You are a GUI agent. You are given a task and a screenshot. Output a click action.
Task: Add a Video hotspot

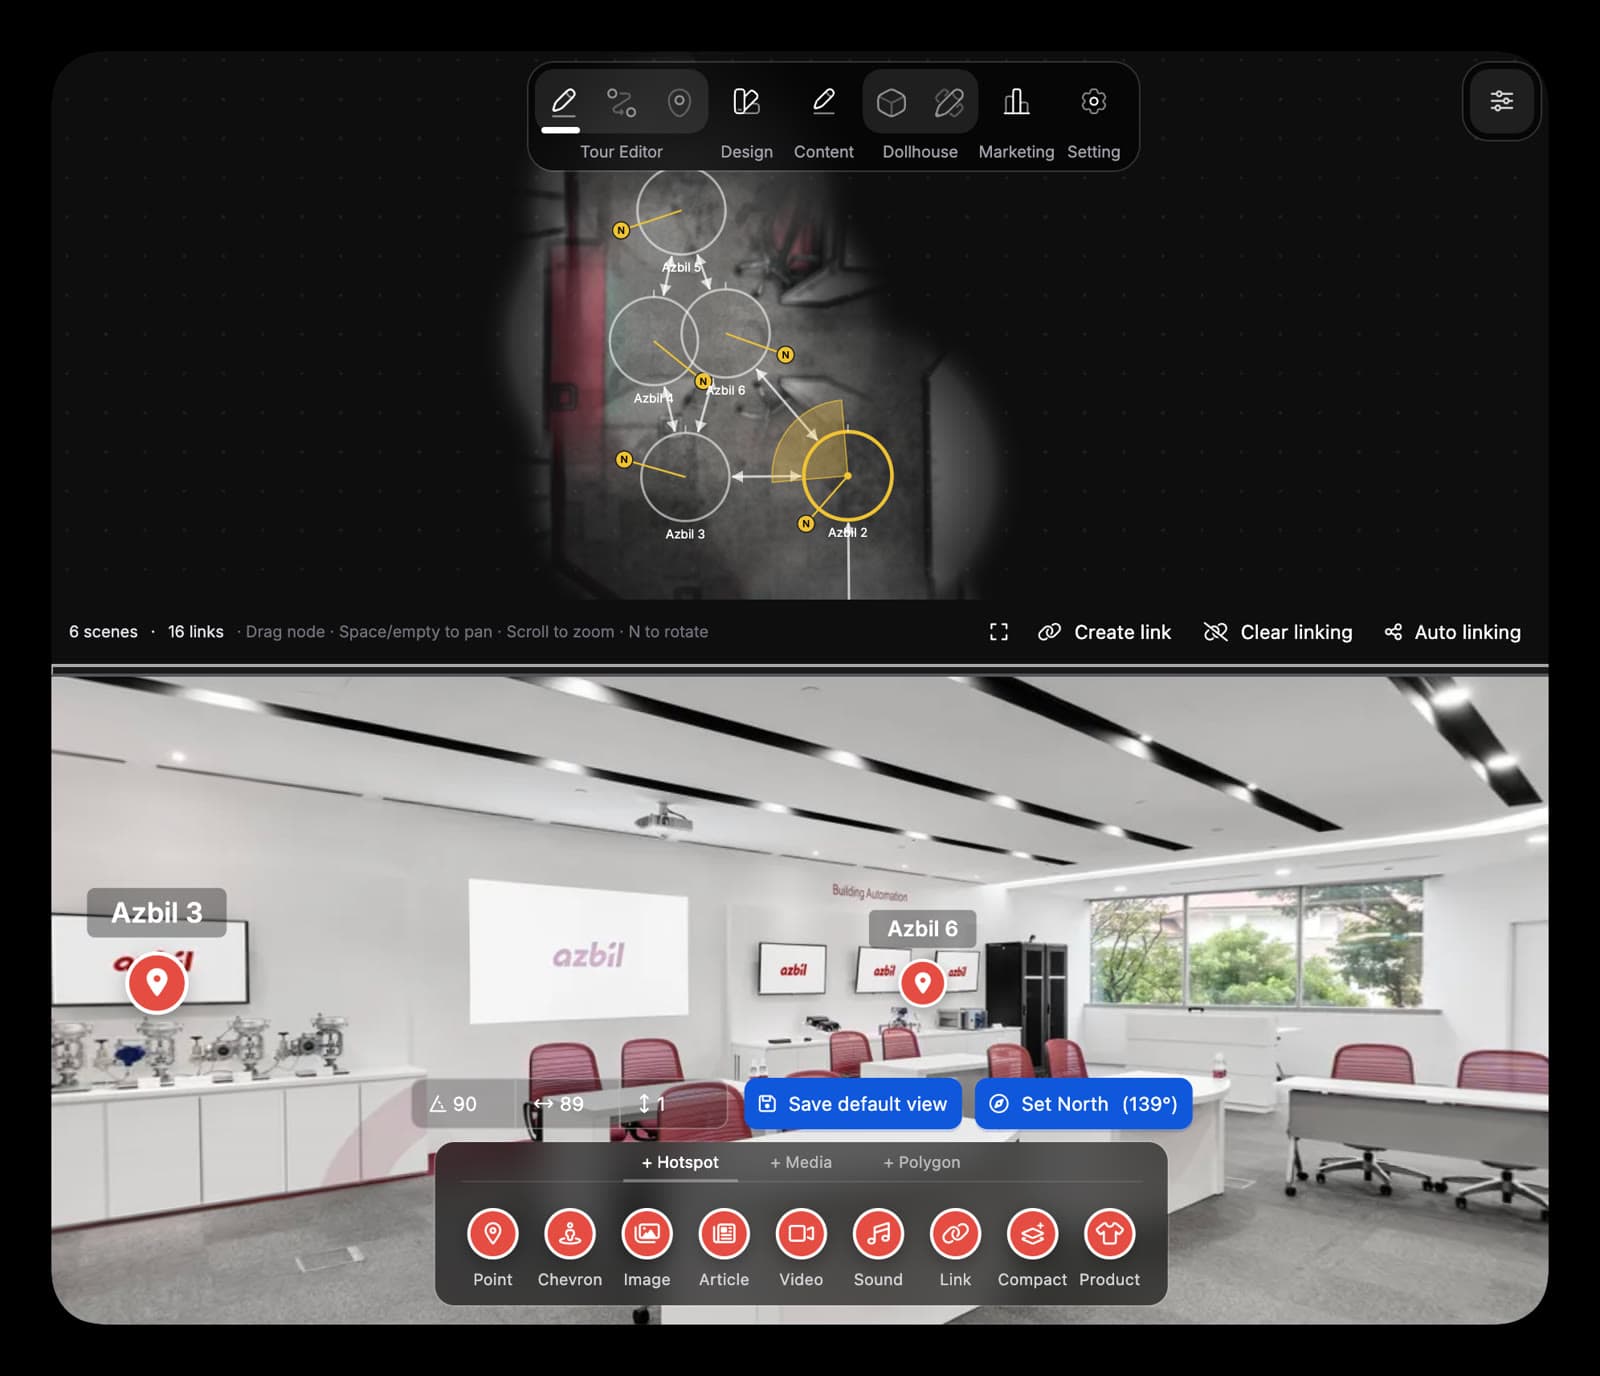point(801,1234)
